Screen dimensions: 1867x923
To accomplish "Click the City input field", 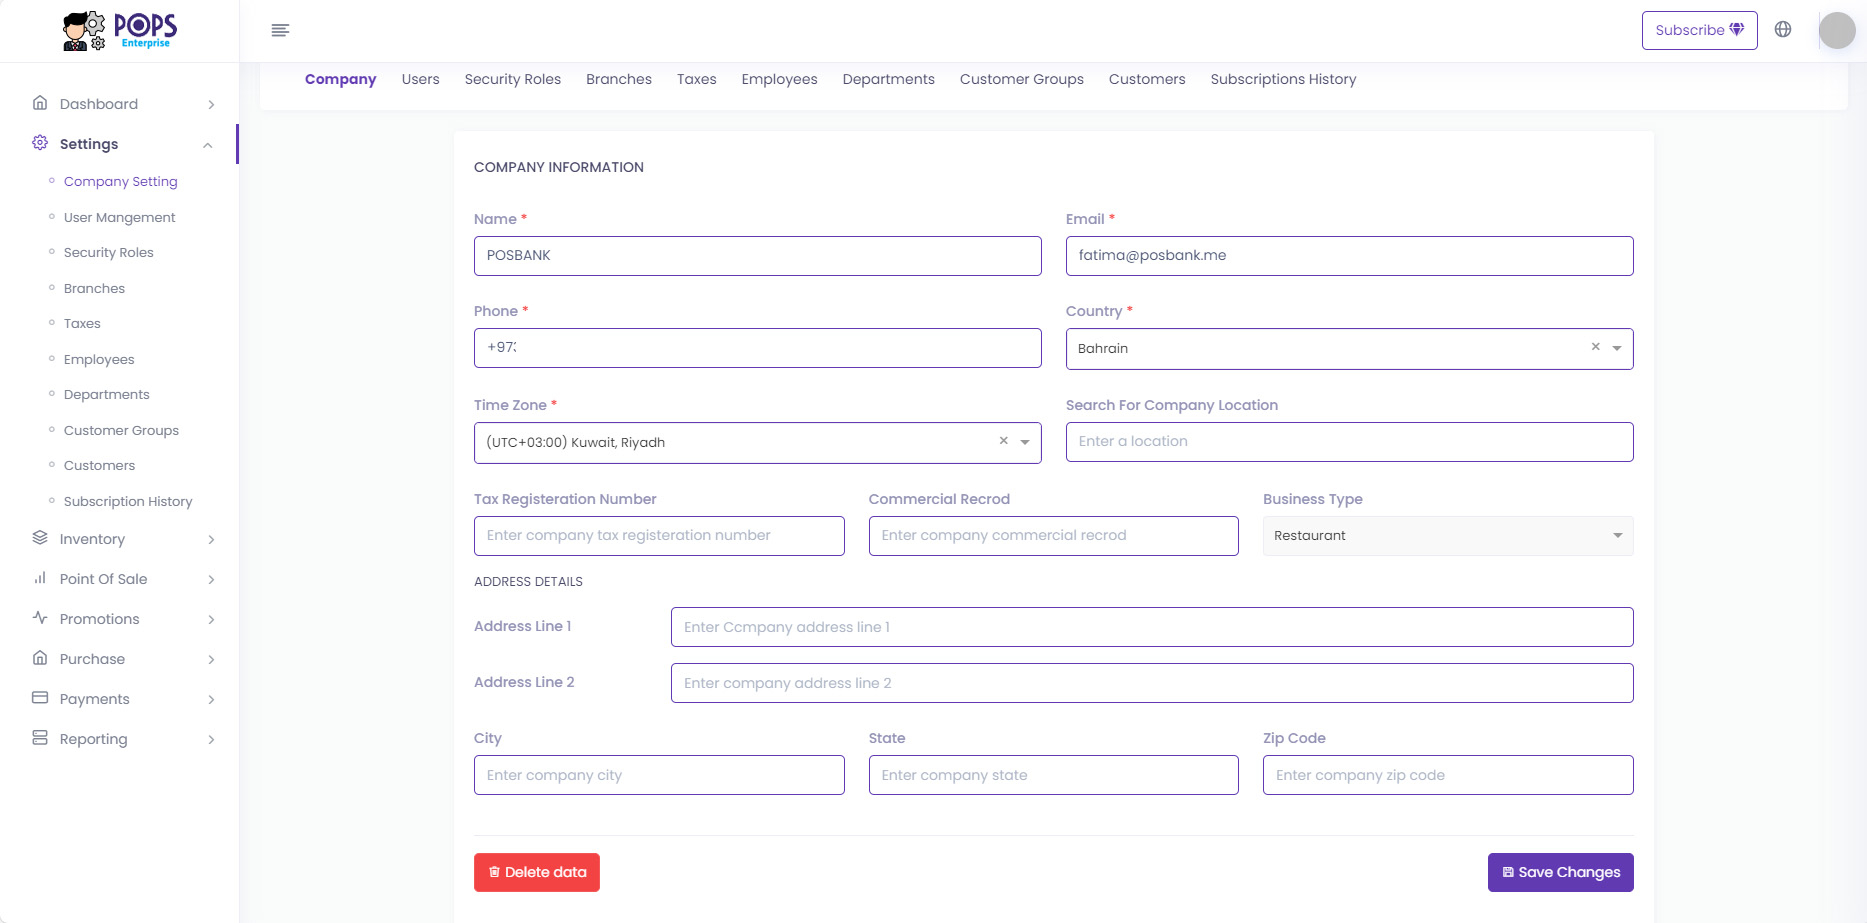I will (659, 775).
